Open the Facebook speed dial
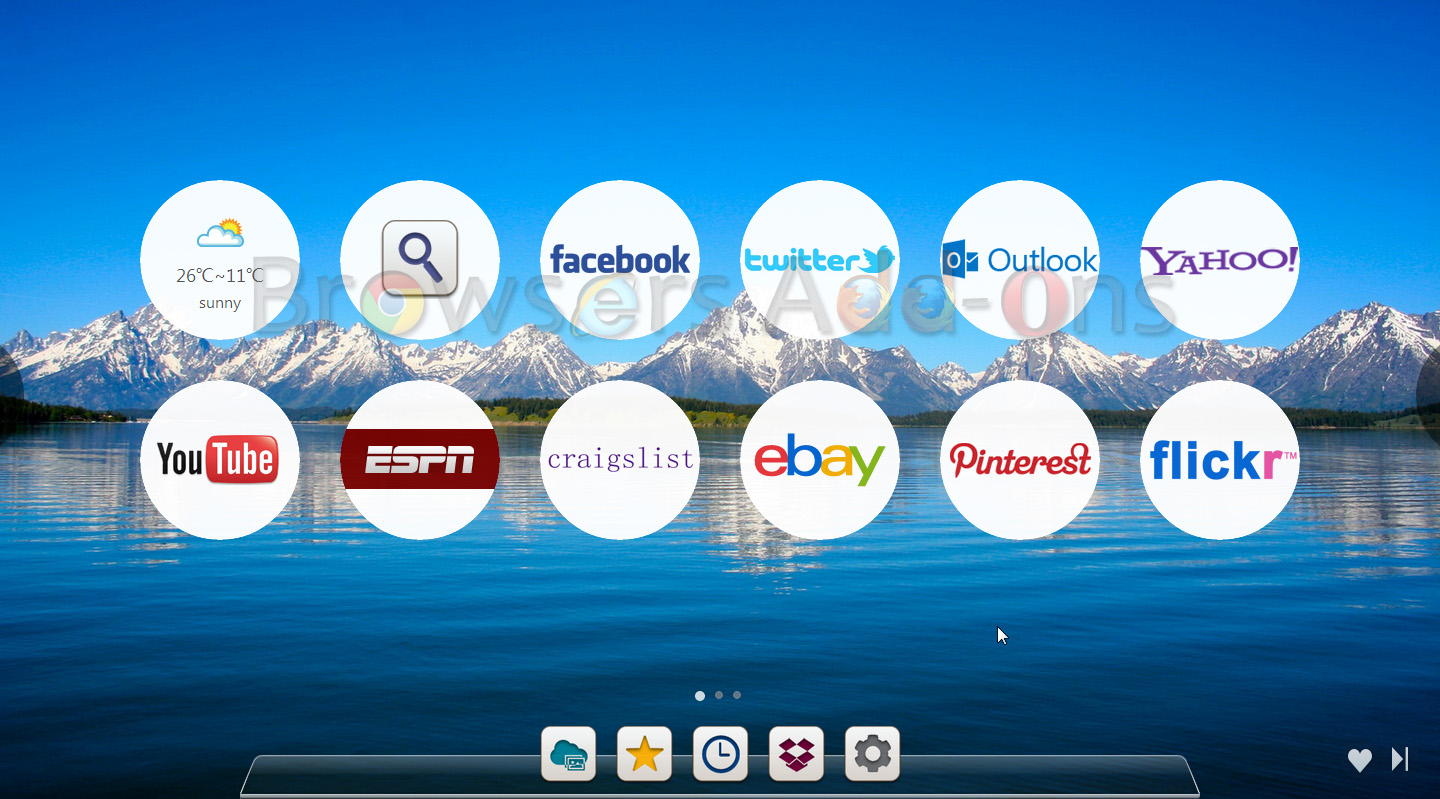 tap(620, 258)
